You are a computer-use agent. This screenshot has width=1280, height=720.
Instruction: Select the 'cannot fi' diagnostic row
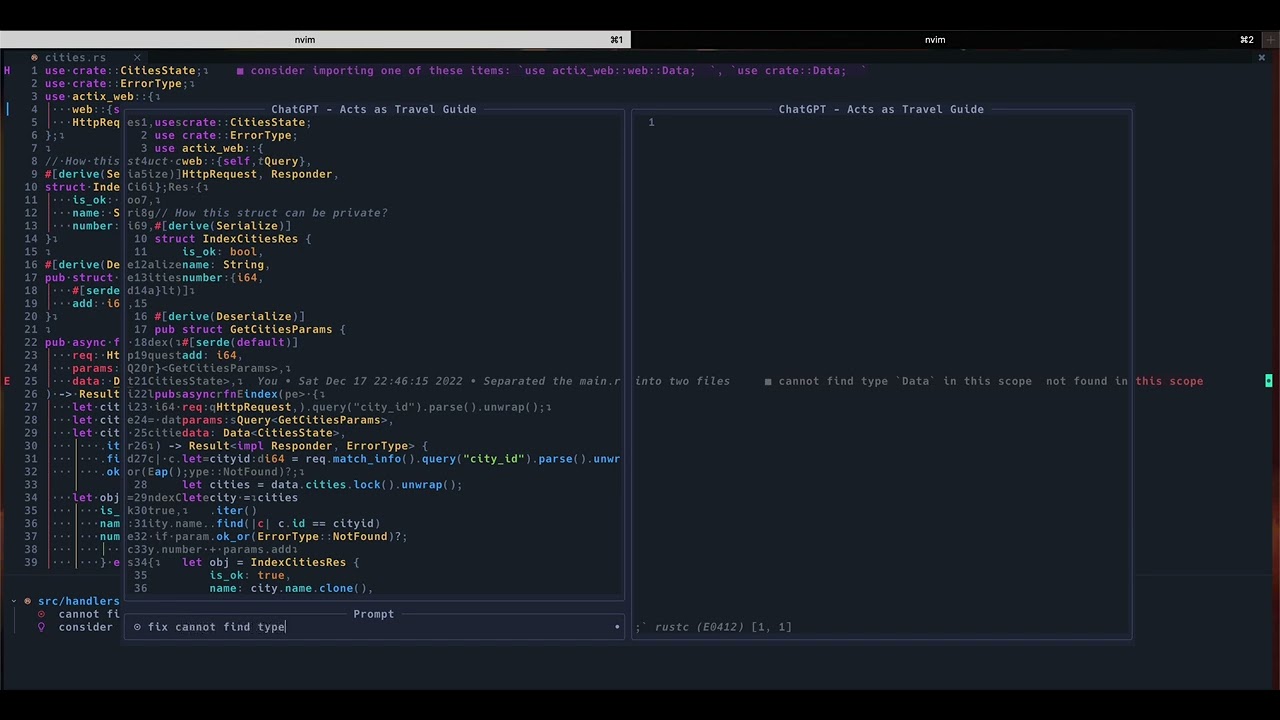78,614
